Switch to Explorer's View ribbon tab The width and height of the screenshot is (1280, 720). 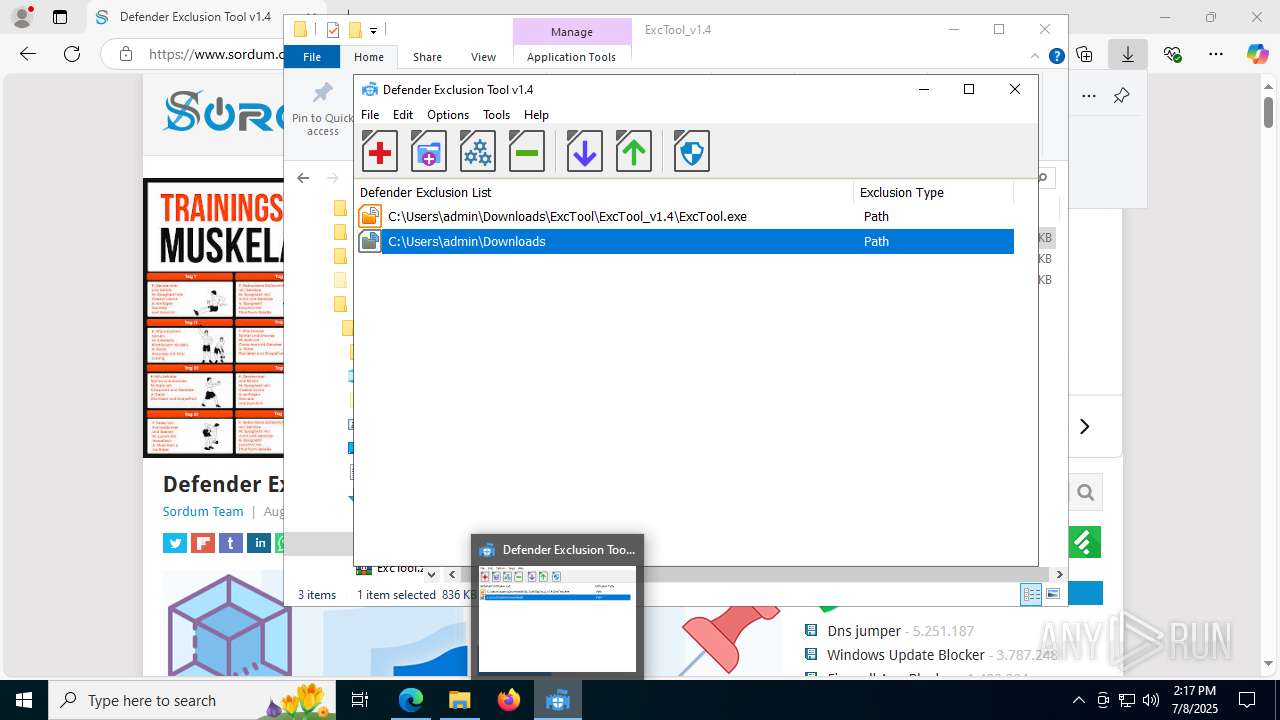(483, 57)
